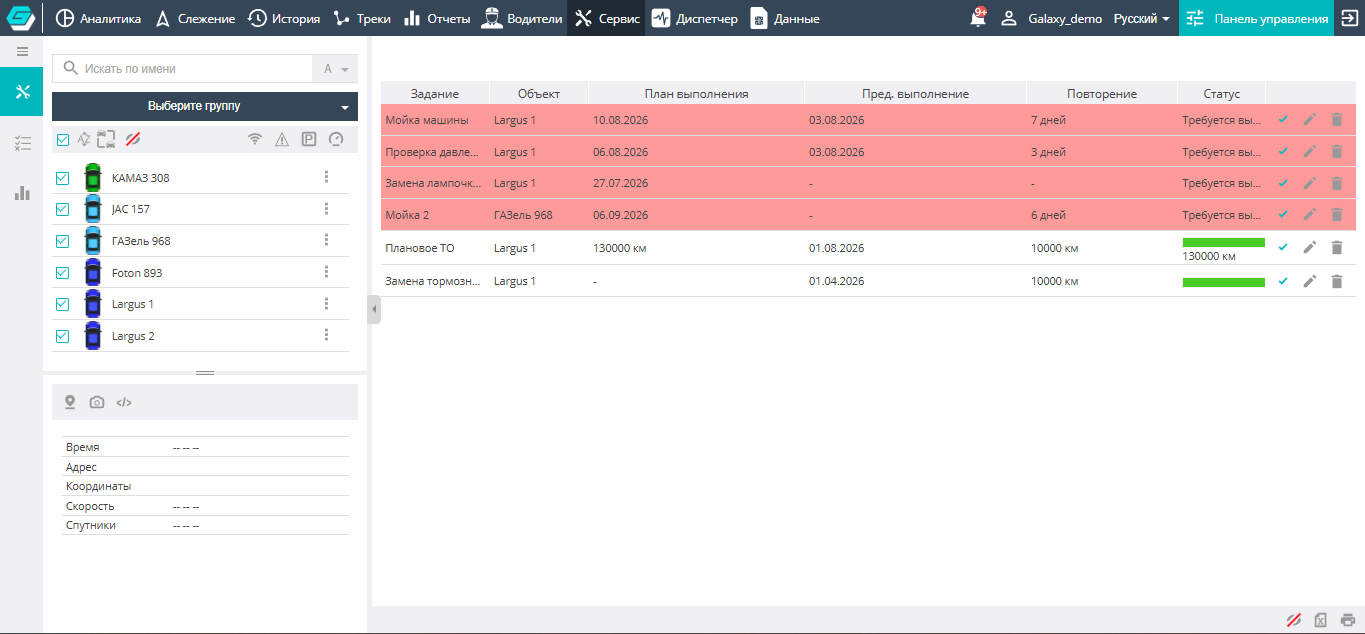Switch to the Отчеты tab
The width and height of the screenshot is (1365, 634).
click(437, 18)
